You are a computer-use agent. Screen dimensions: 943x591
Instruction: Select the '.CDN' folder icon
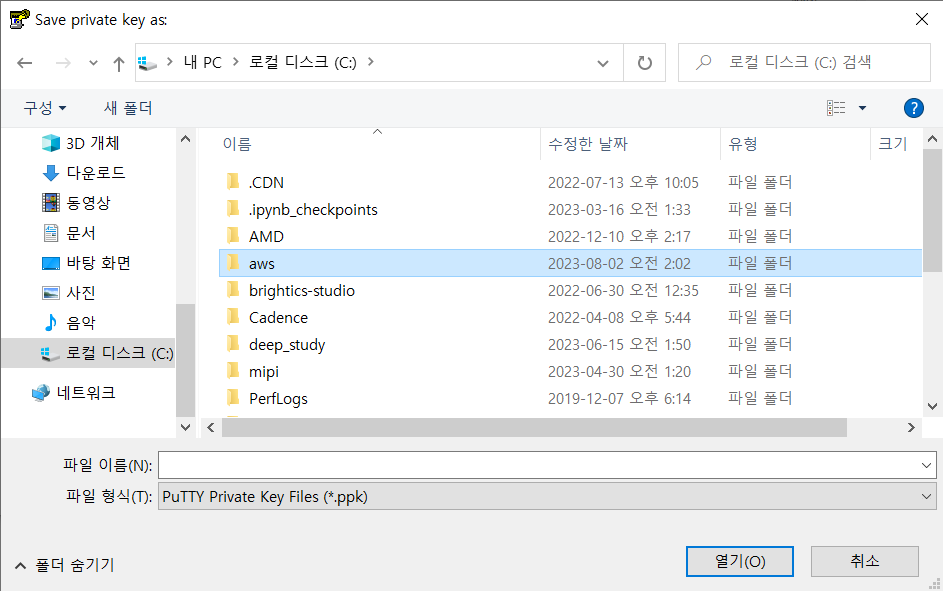233,182
